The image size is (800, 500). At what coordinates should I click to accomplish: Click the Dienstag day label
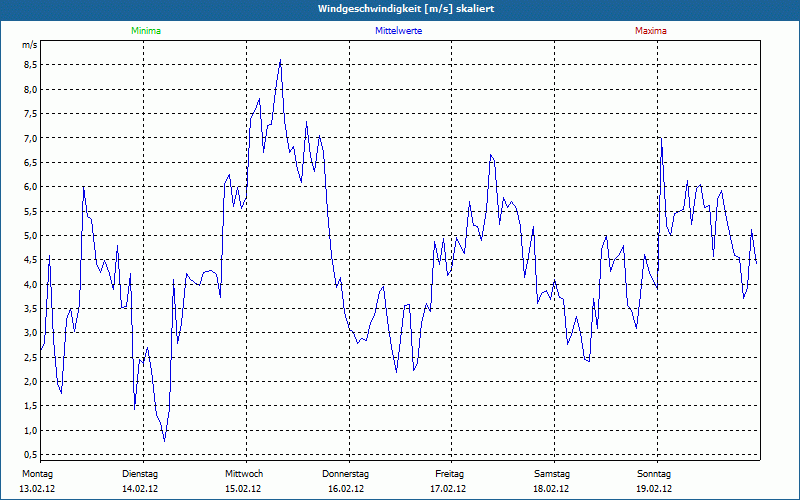pos(140,474)
